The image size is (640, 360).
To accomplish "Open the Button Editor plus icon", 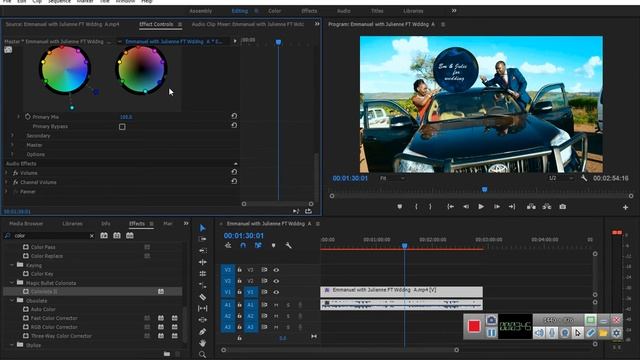I will (x=625, y=207).
